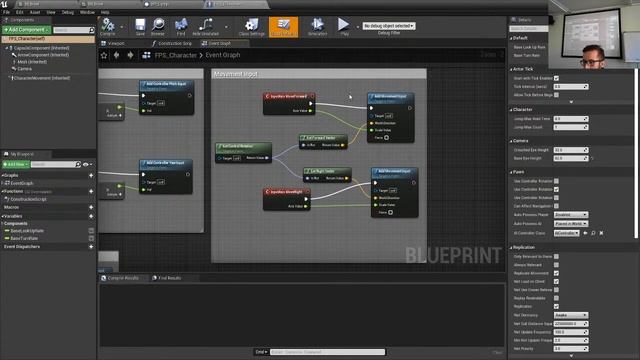Clear AI Controller Class with X icon

click(601, 233)
